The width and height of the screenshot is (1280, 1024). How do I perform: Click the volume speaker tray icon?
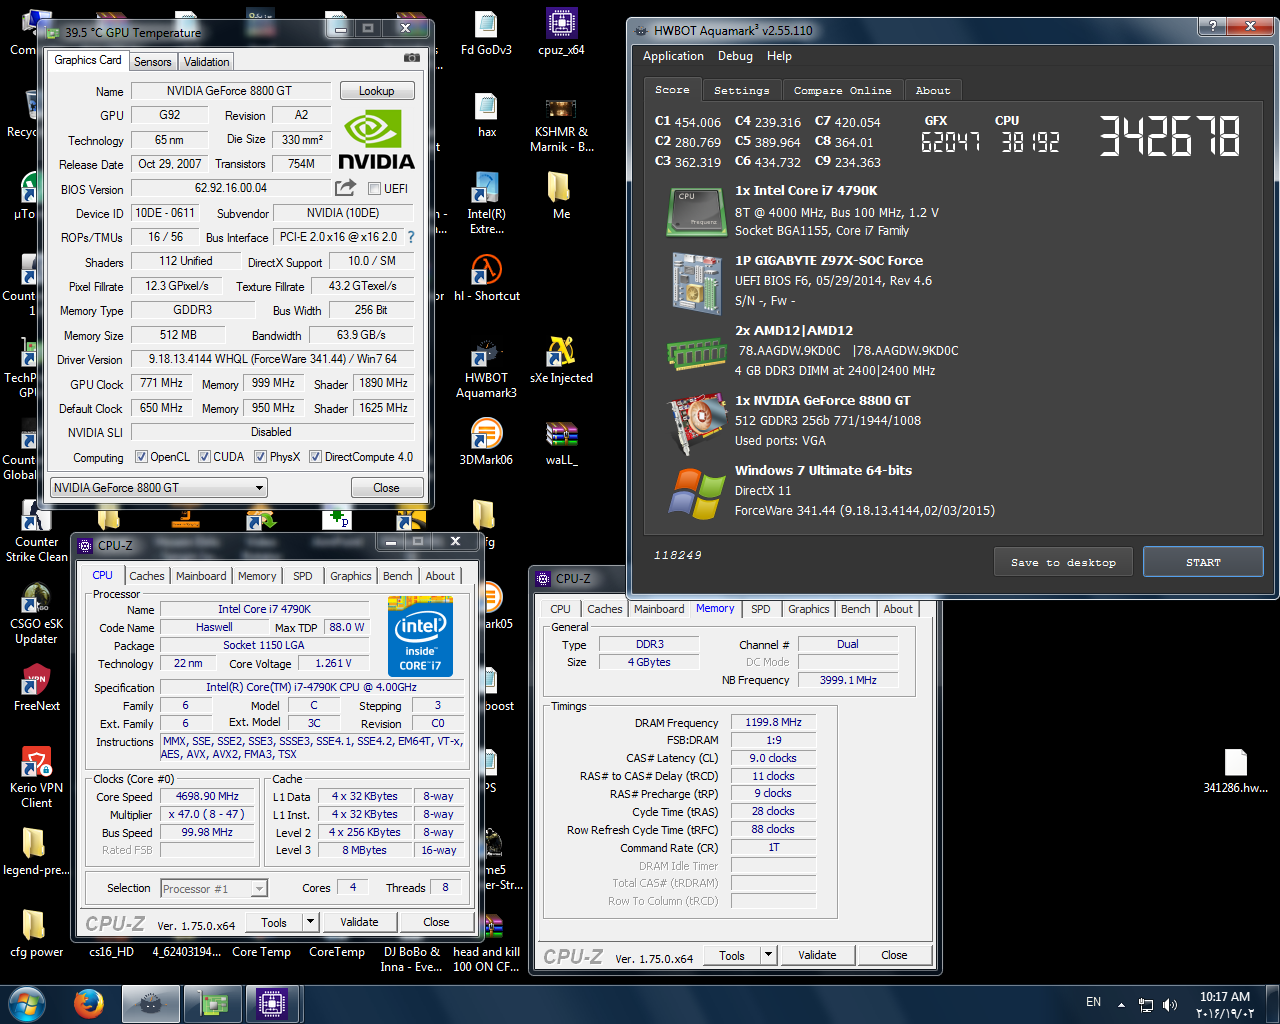(1170, 1004)
